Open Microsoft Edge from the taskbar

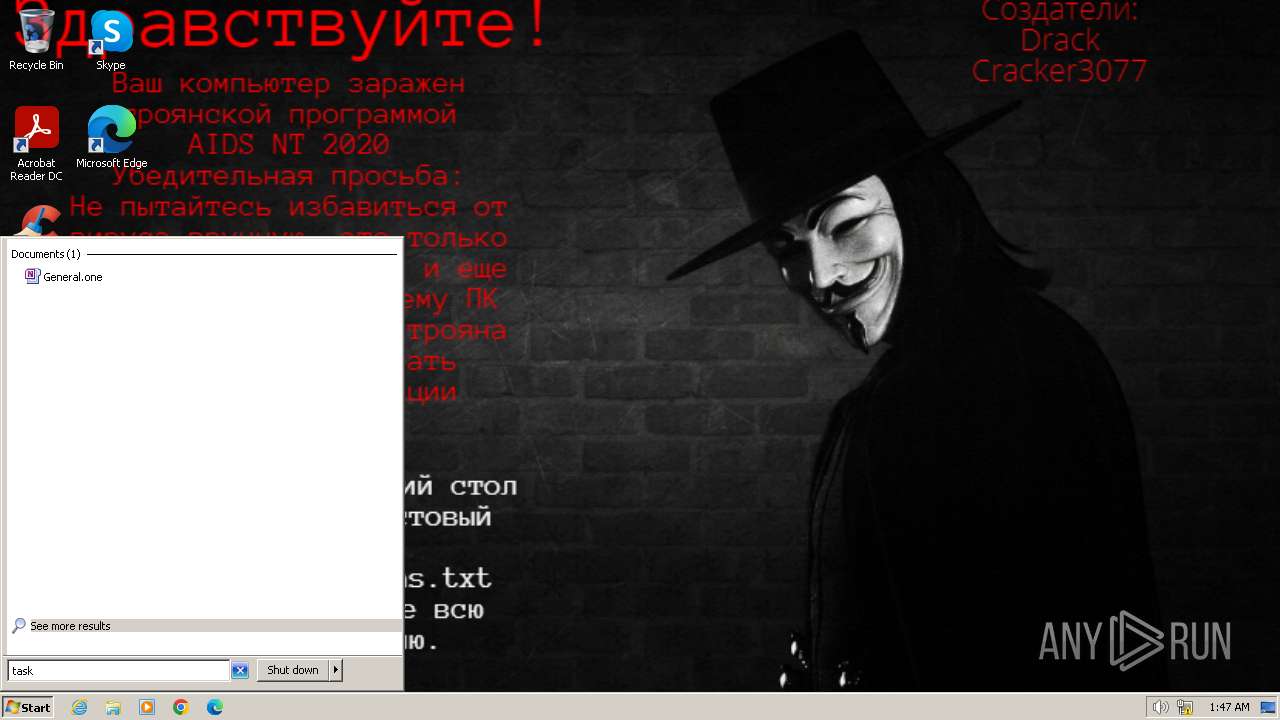tap(215, 707)
